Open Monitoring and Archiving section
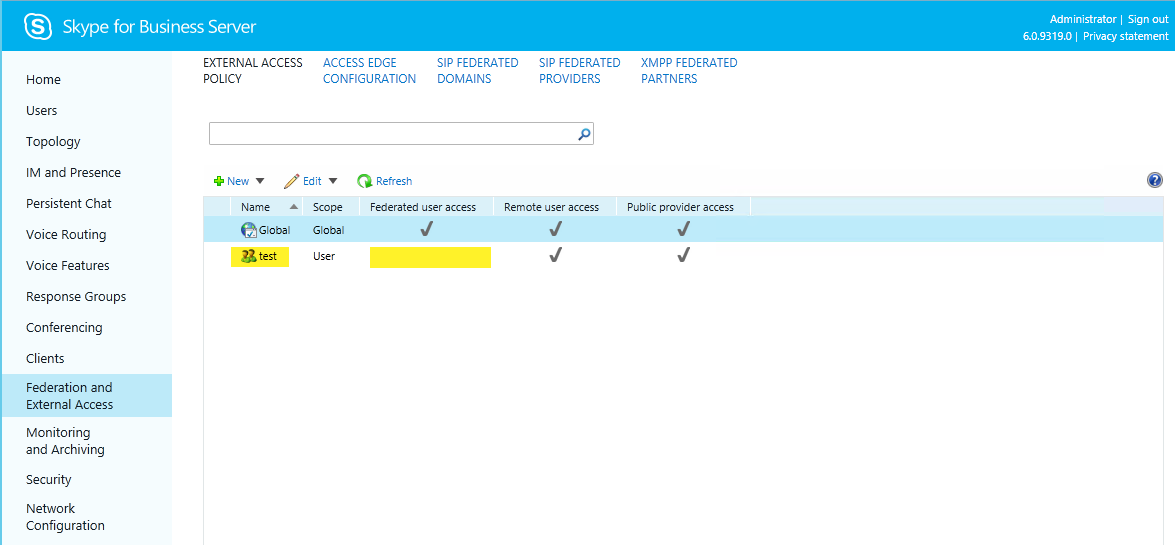Viewport: 1175px width, 545px height. 65,441
